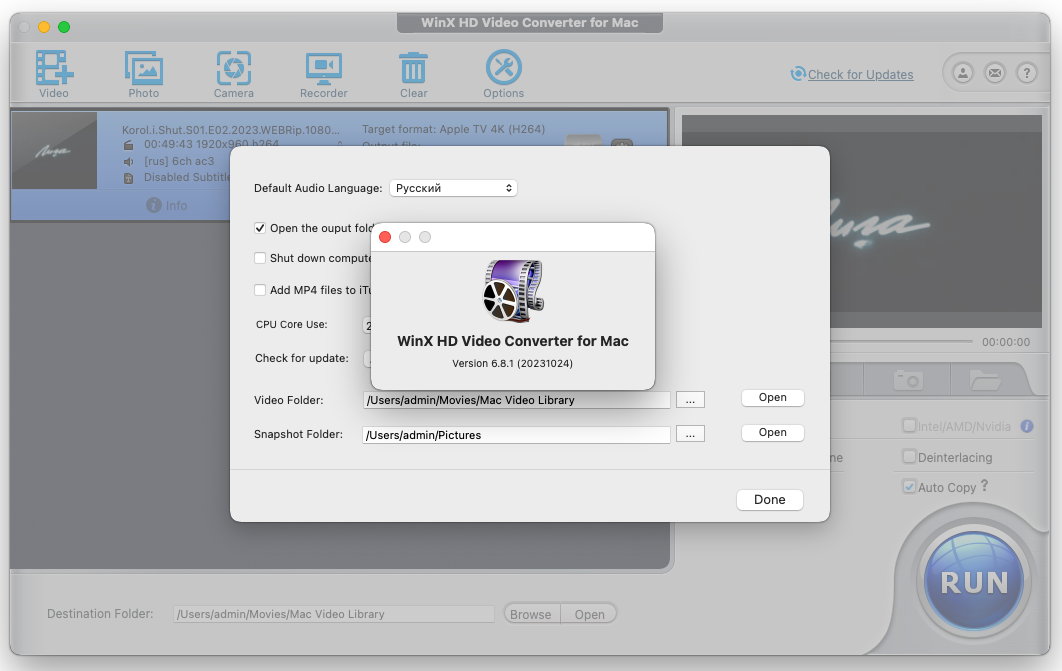This screenshot has height=671, width=1062.
Task: Launch the Camera capture tool
Action: coord(234,74)
